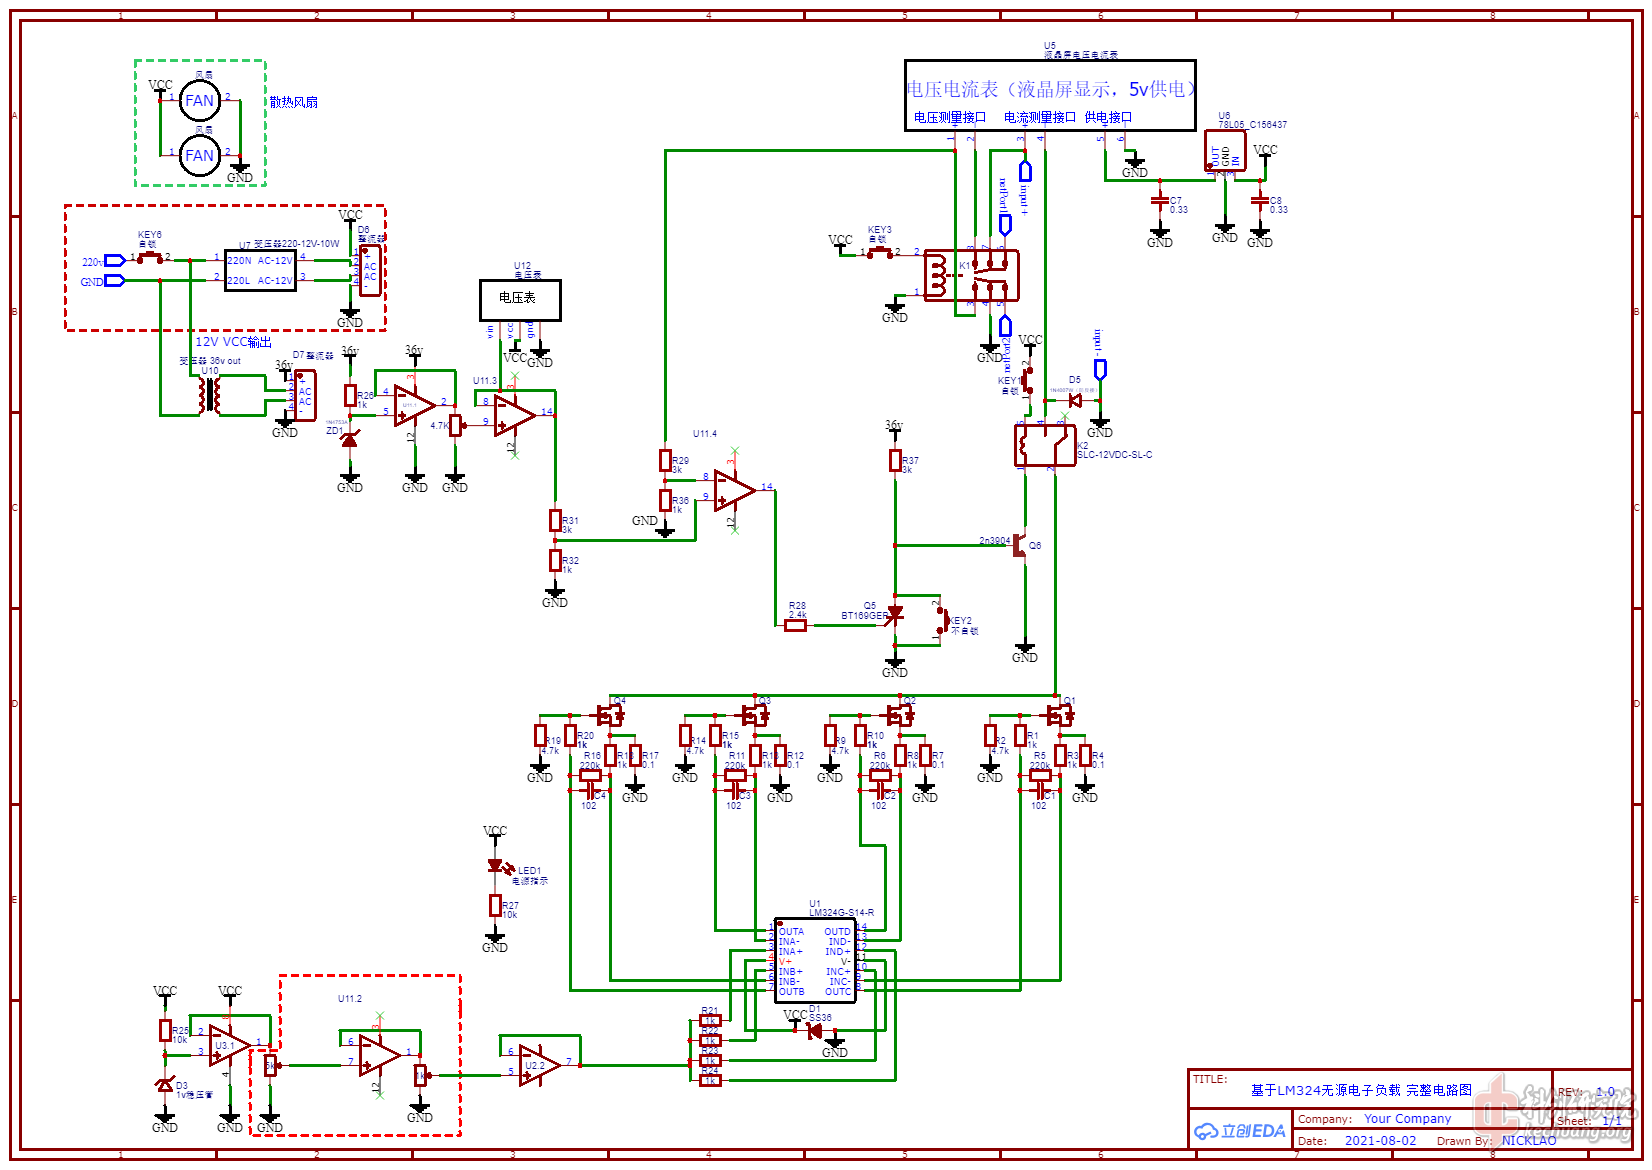
Task: Click the K2 relay SLC-12VDC-SL-C
Action: [x=1045, y=446]
